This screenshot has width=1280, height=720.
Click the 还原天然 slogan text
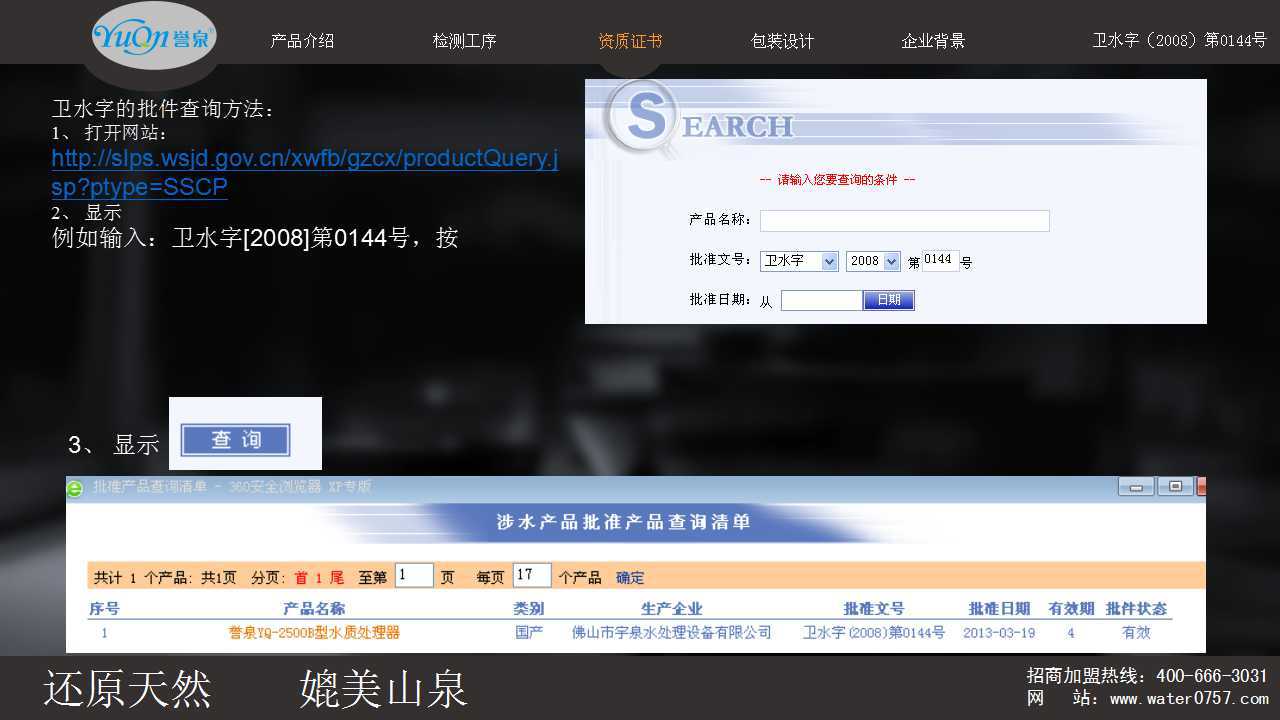pos(127,689)
